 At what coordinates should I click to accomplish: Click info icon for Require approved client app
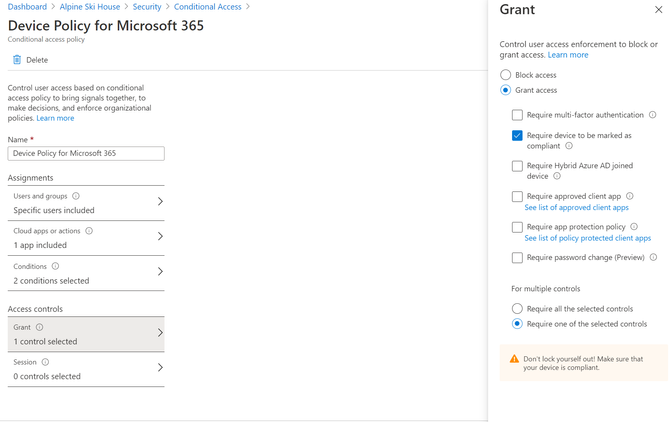[x=629, y=196]
